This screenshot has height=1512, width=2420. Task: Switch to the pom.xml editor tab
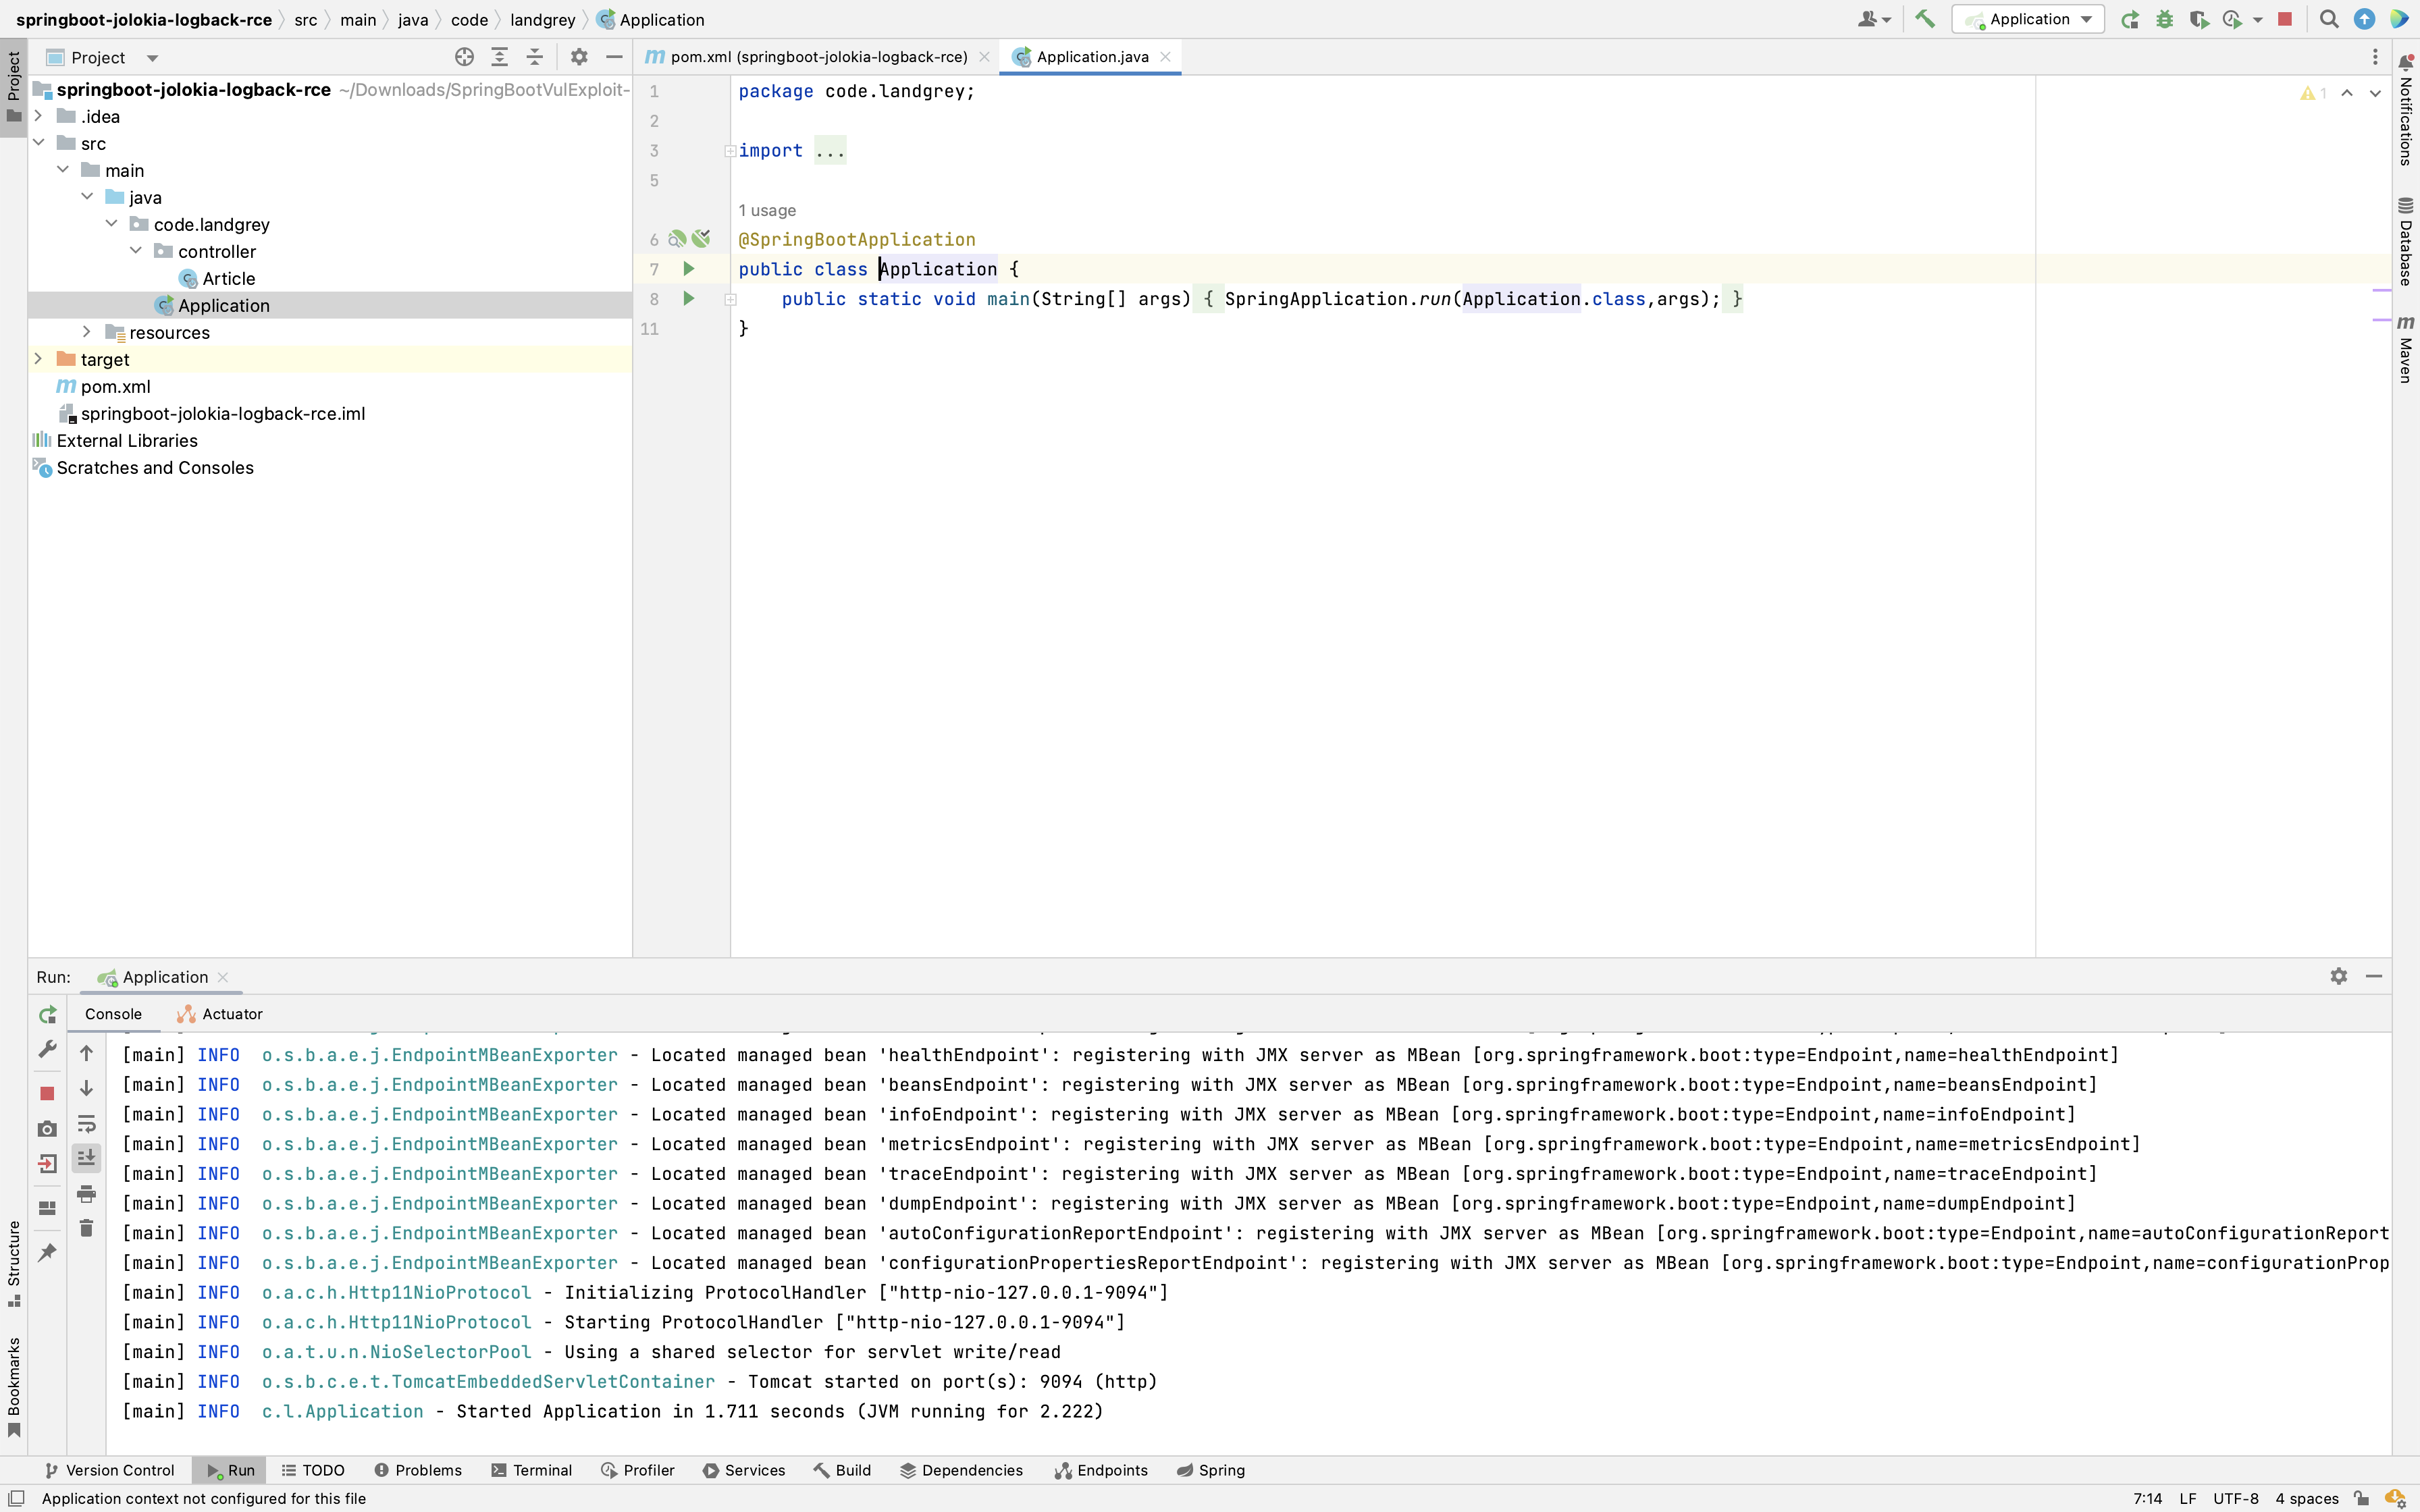click(817, 57)
